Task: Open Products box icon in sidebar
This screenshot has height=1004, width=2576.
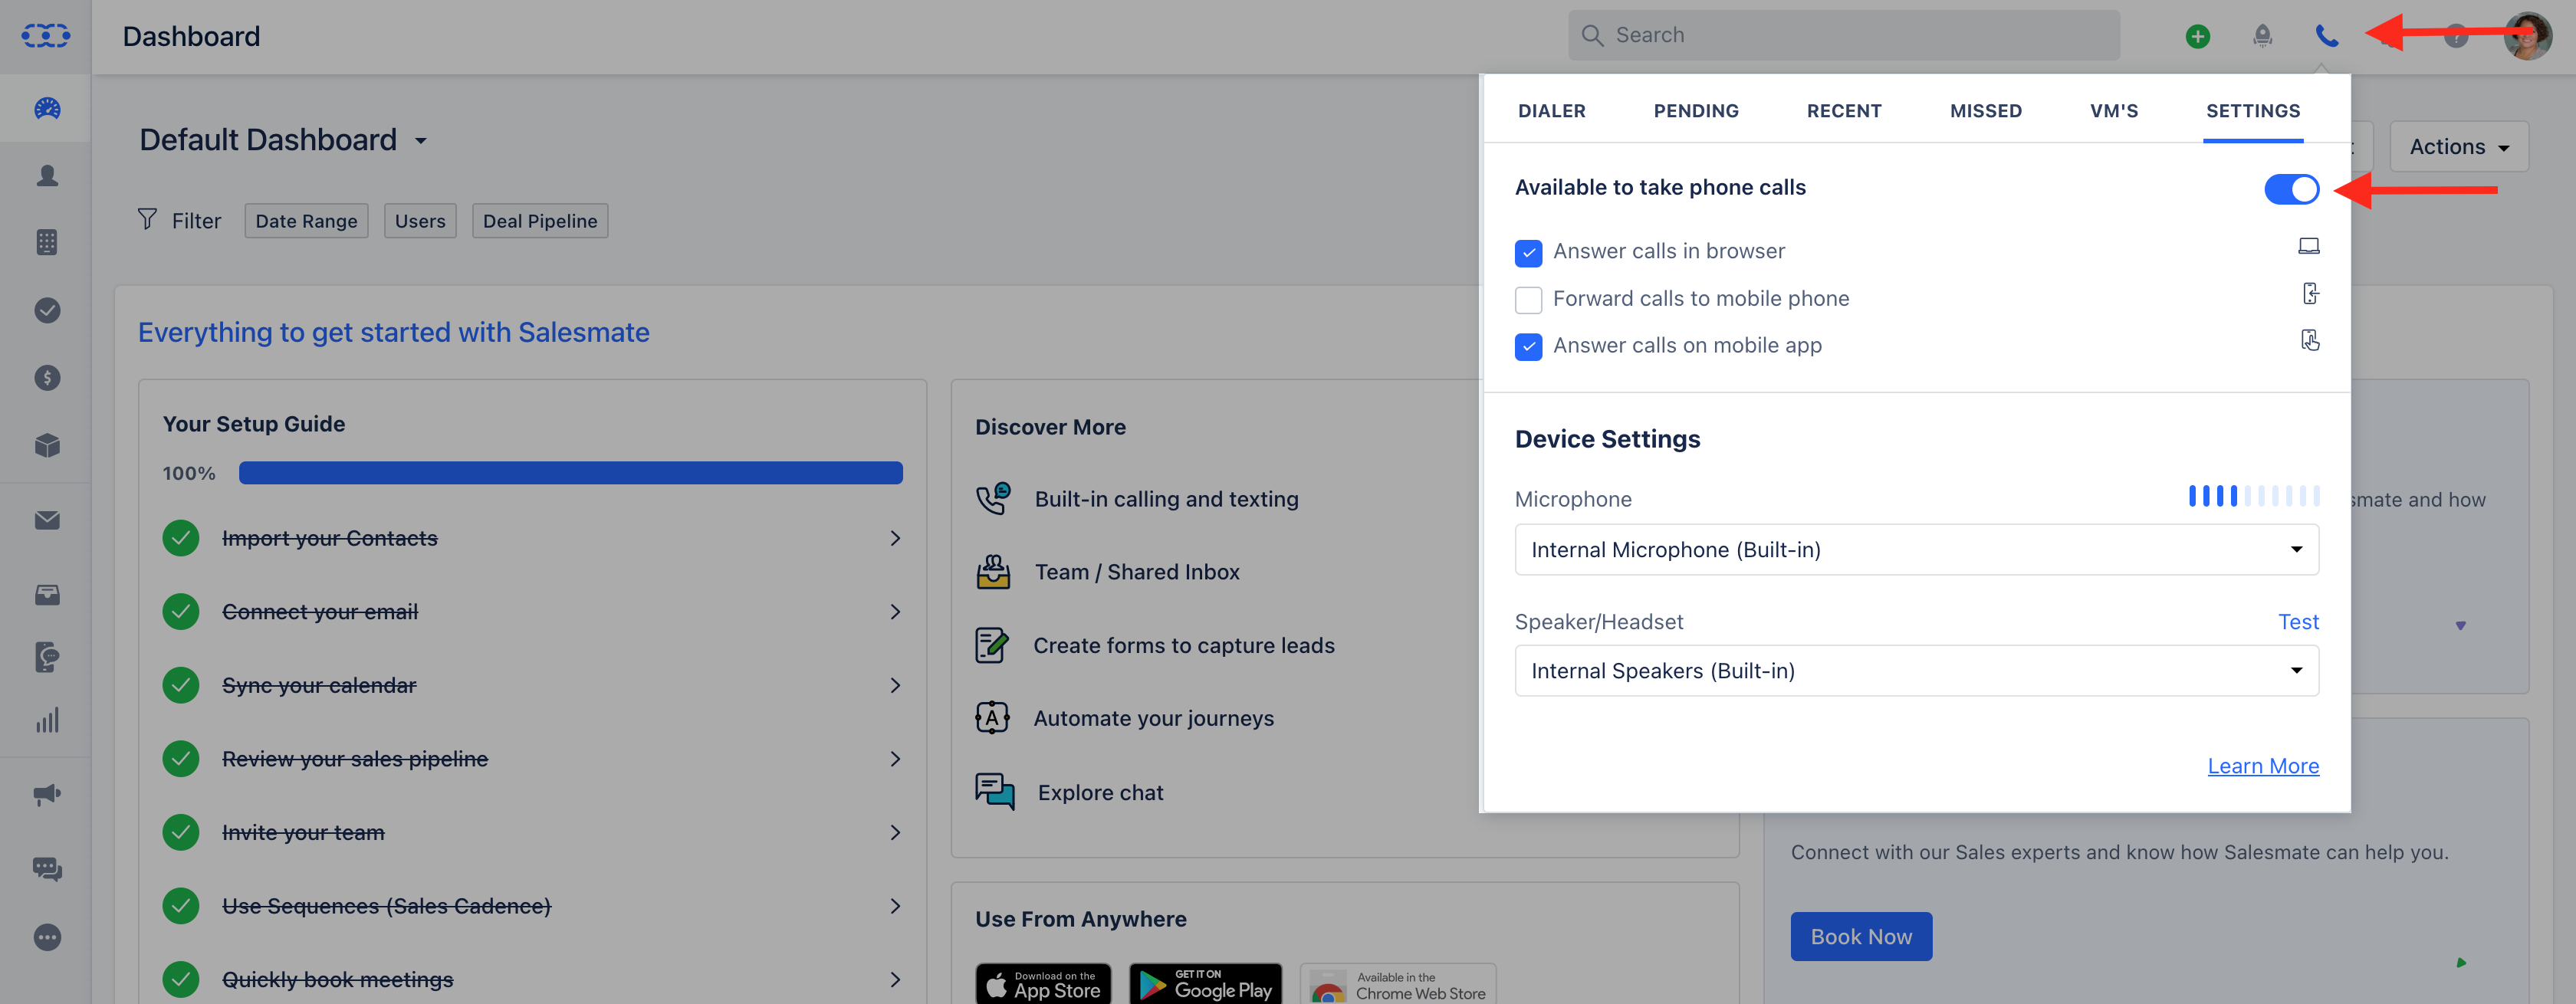Action: point(47,445)
